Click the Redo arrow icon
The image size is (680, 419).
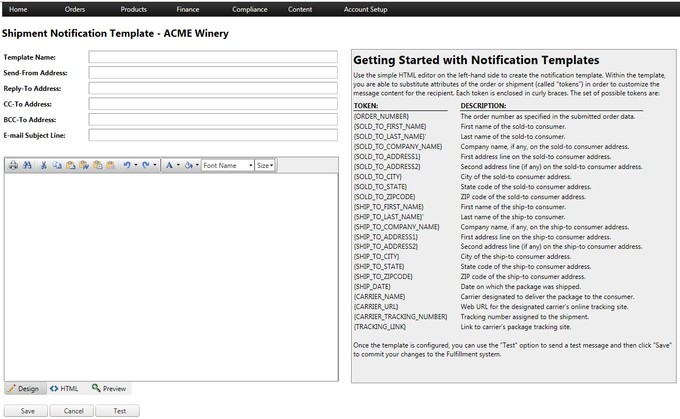point(145,165)
